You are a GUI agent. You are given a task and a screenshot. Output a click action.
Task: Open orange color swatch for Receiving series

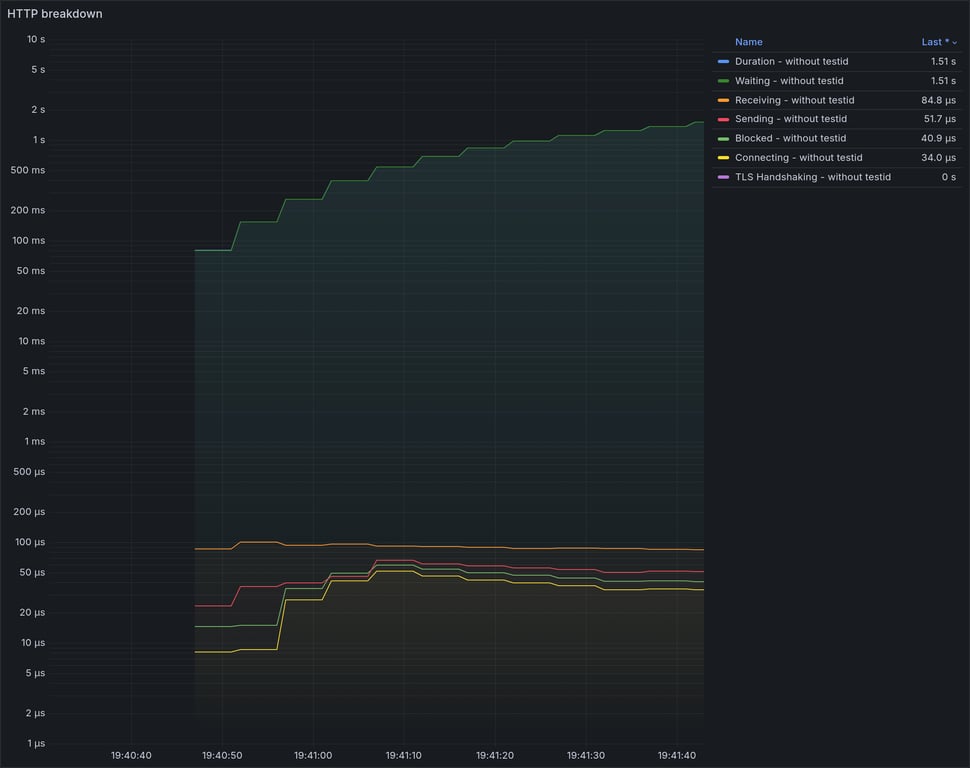coord(723,100)
